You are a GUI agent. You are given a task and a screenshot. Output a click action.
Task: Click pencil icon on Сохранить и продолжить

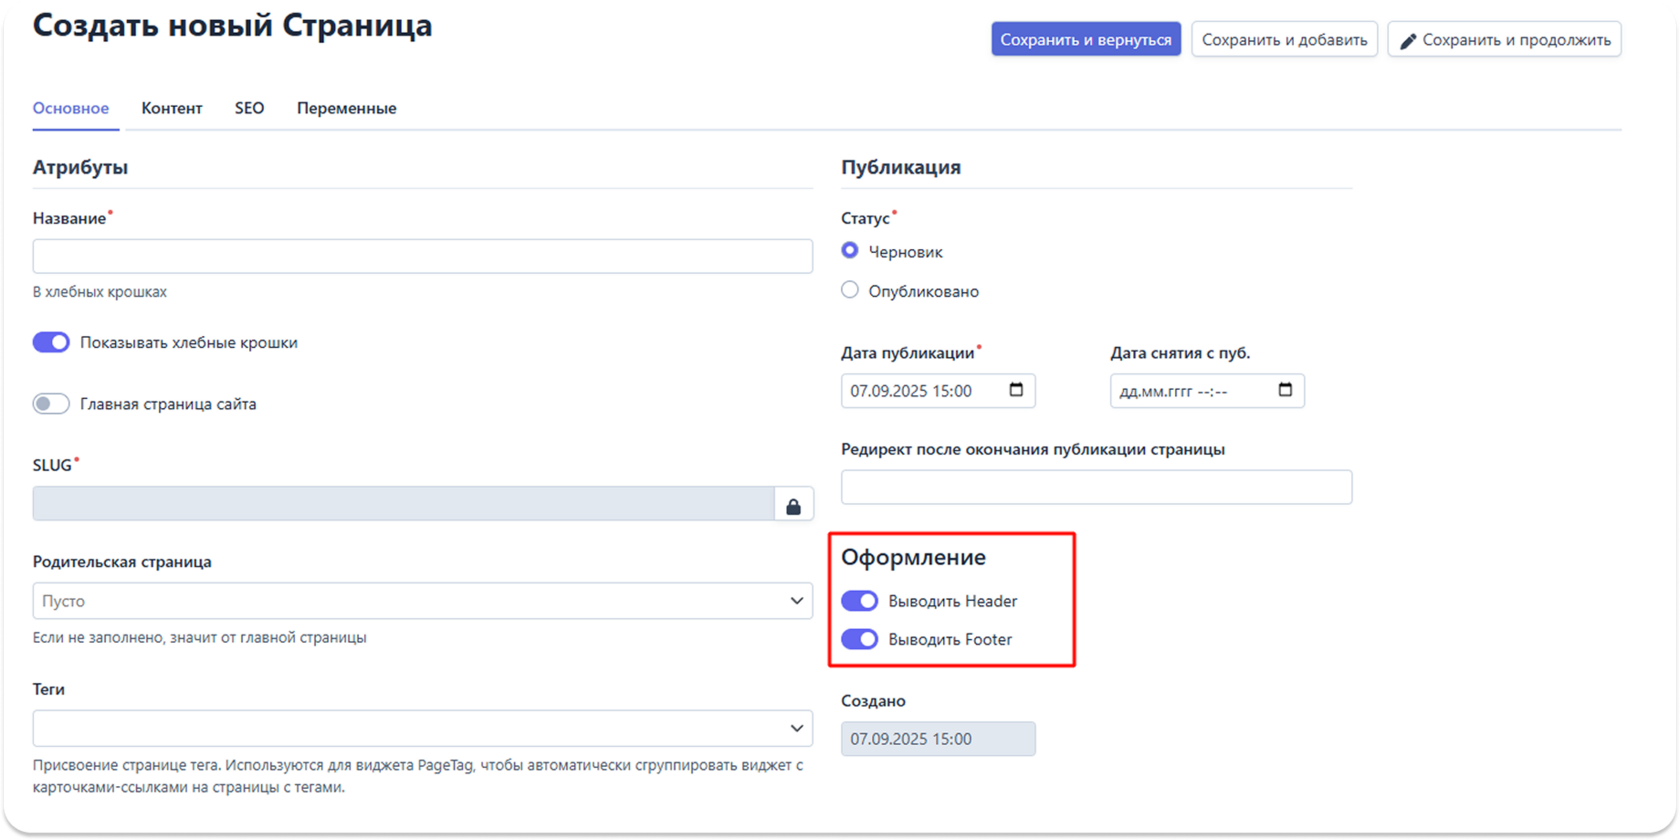click(1408, 41)
